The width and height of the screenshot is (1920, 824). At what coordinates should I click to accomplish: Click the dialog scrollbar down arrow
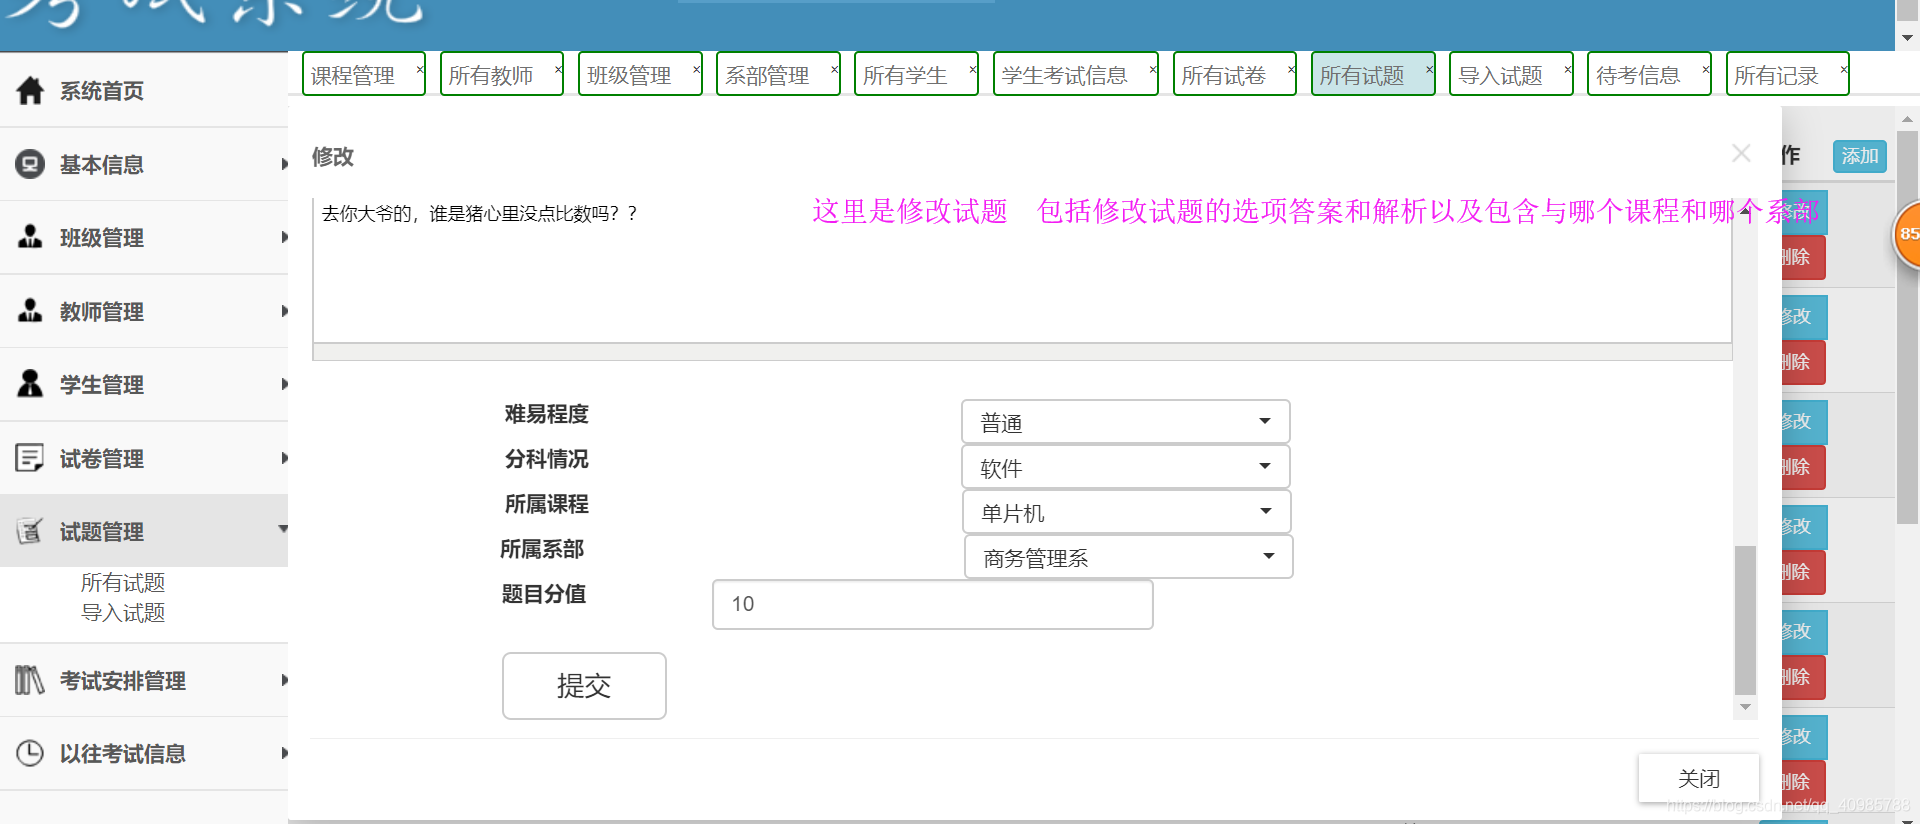[x=1745, y=707]
